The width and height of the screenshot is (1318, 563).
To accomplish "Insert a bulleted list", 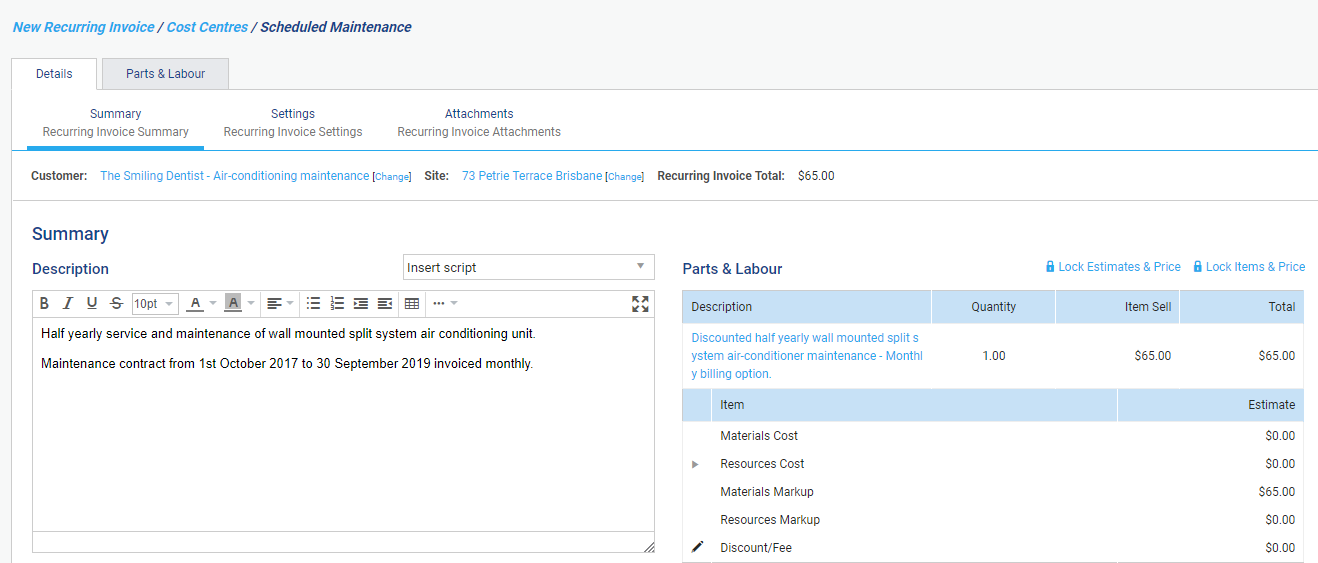I will 313,304.
